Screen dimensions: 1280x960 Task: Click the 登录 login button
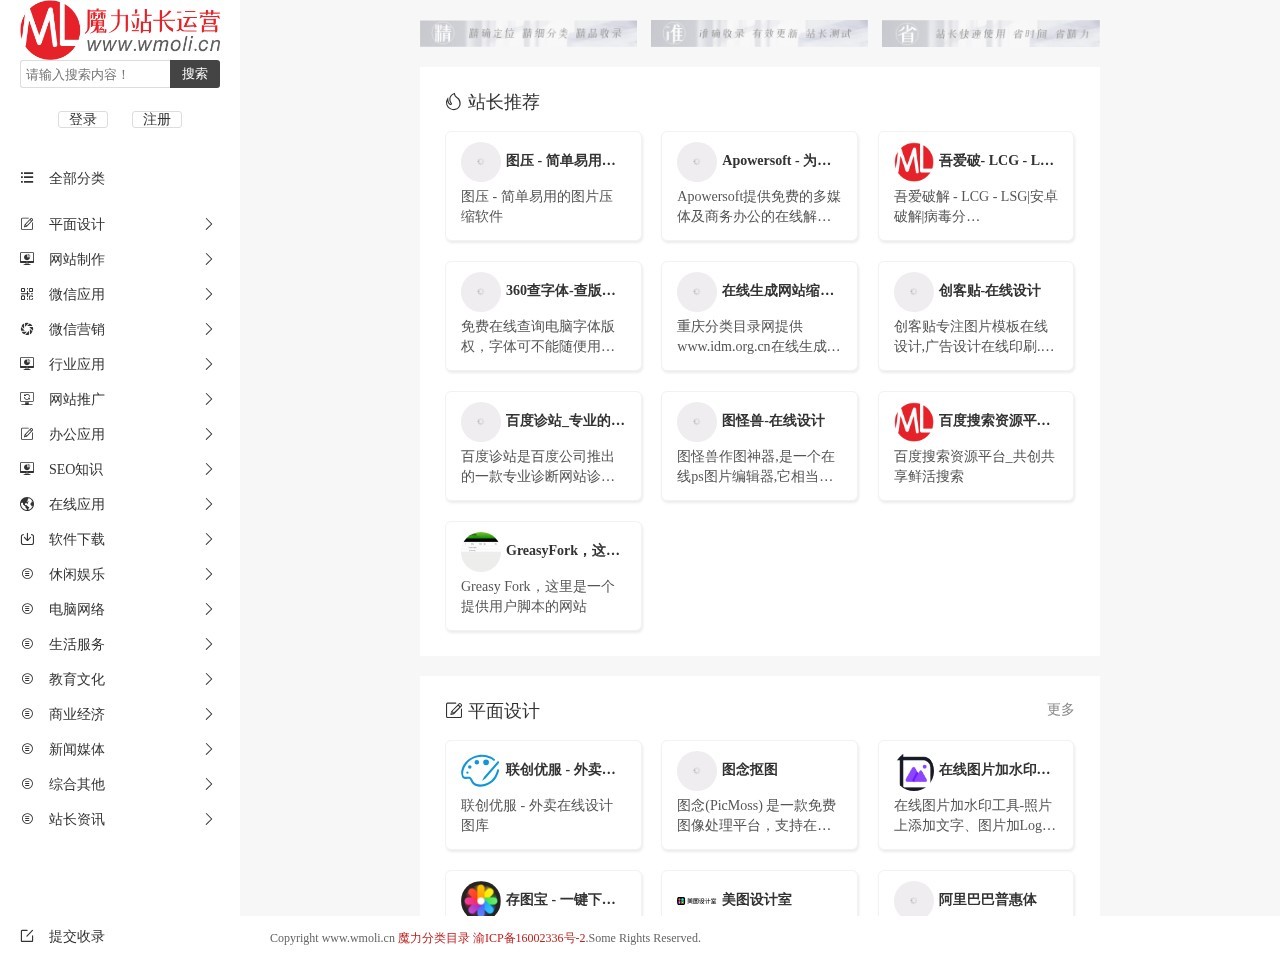(83, 119)
